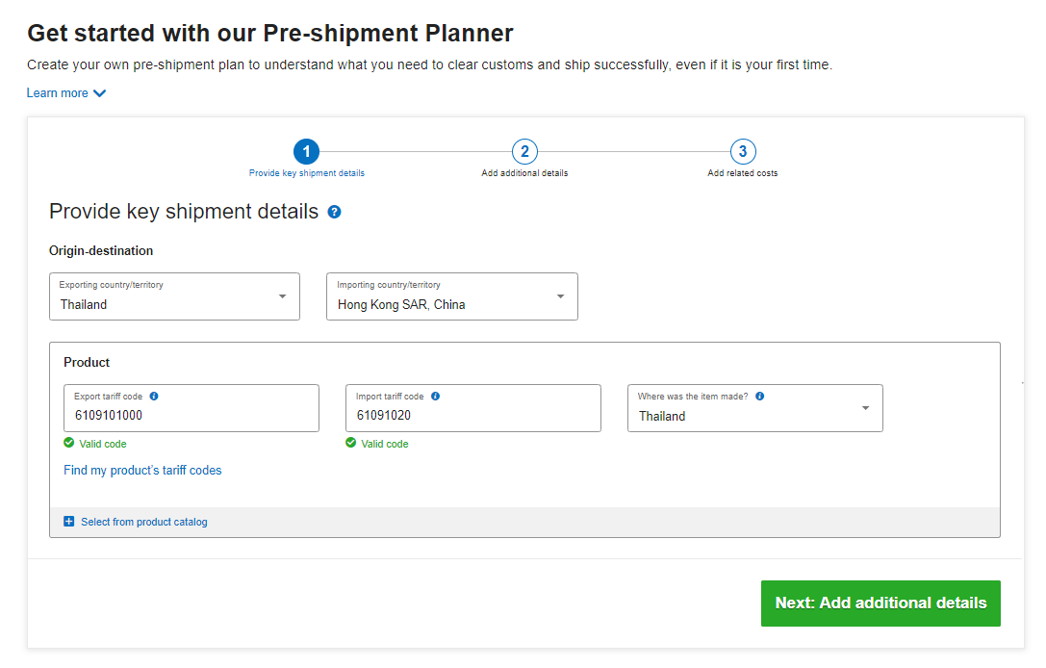The width and height of the screenshot is (1046, 668).
Task: Open the Where was the item made dropdown
Action: click(865, 408)
